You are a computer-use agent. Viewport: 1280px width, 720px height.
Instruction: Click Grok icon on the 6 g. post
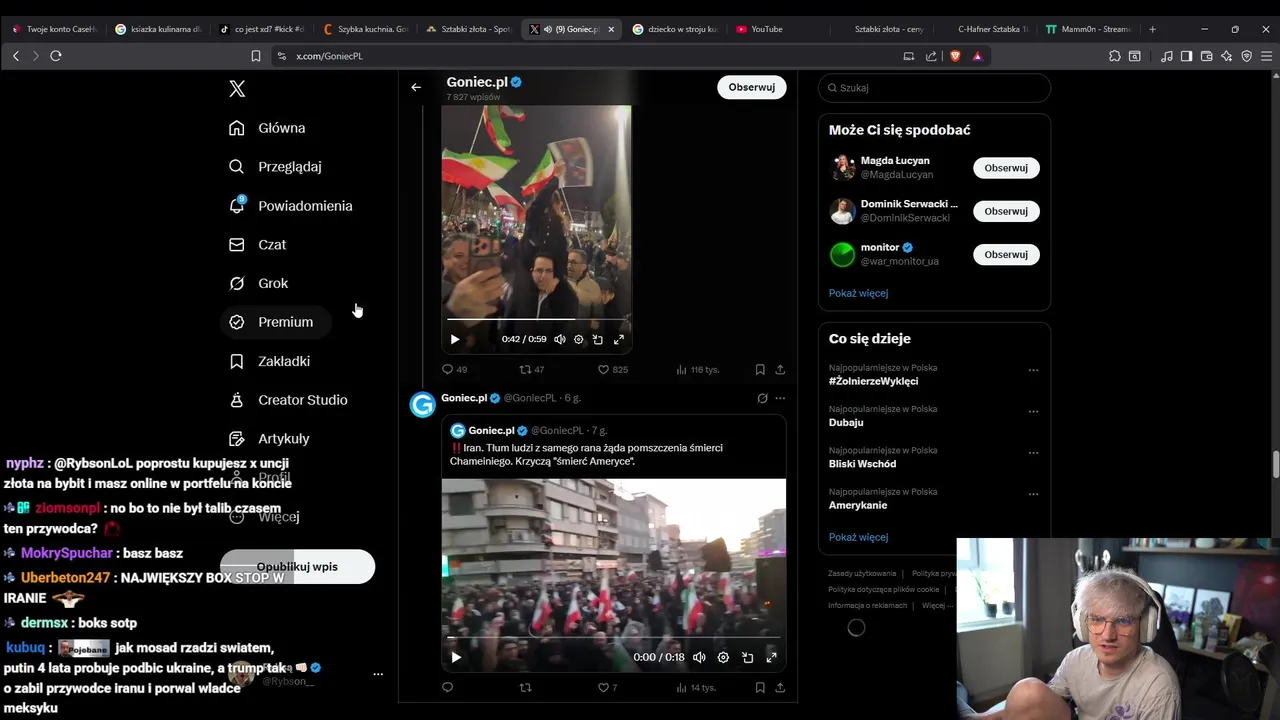pyautogui.click(x=762, y=398)
